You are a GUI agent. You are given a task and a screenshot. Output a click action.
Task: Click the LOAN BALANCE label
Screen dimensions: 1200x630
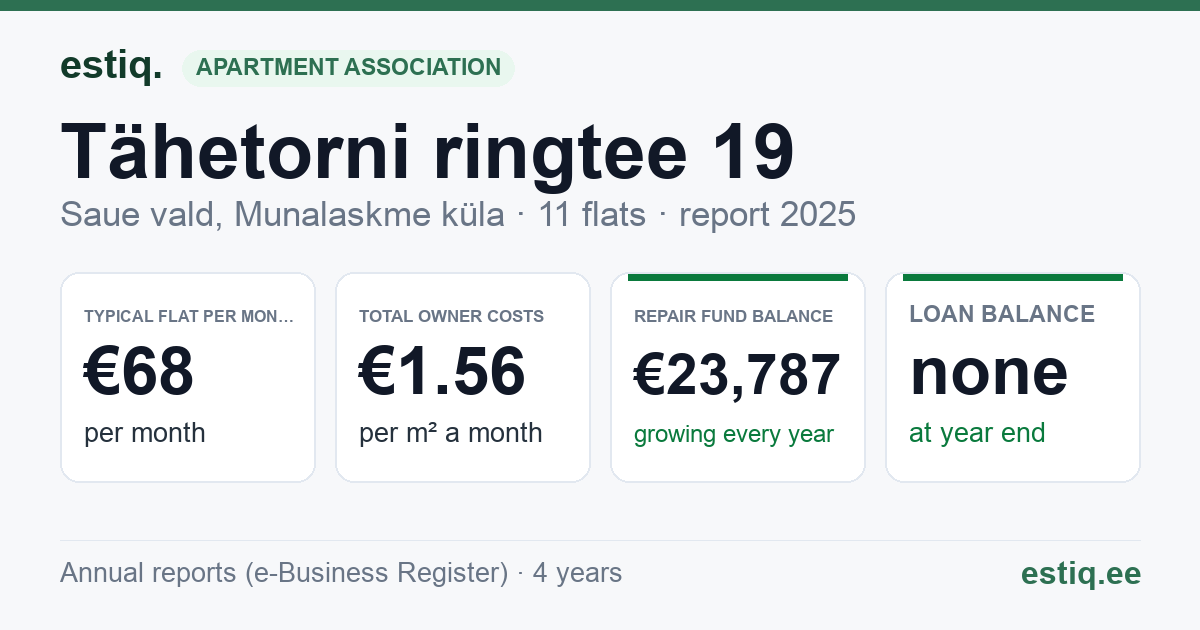click(x=1002, y=314)
